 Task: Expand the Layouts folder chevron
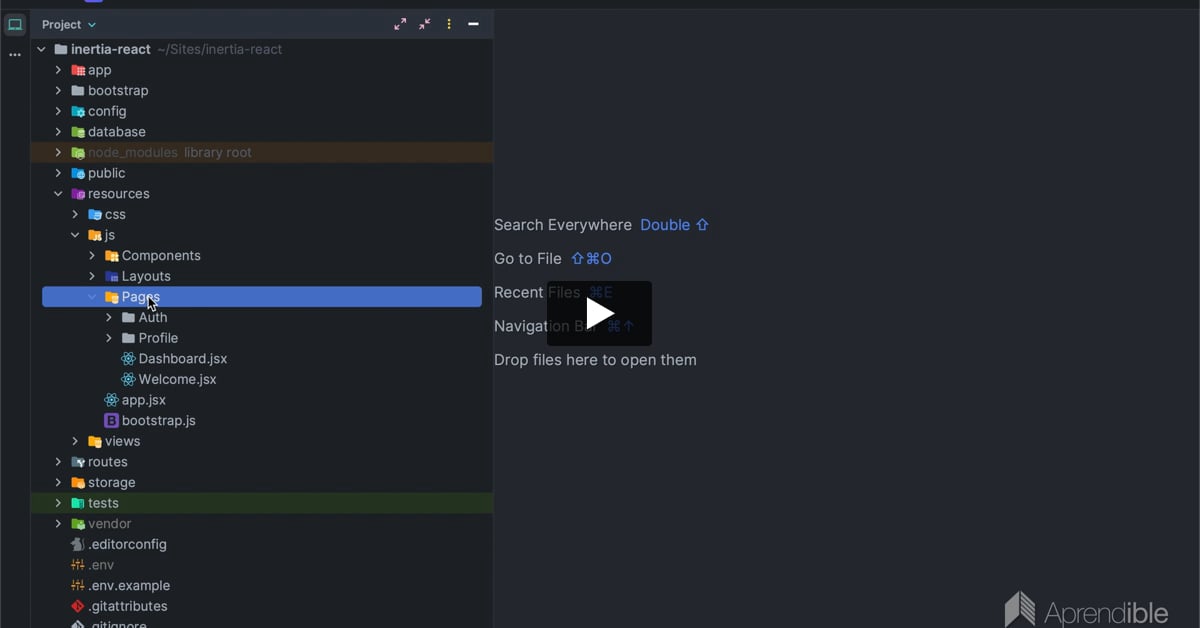coord(92,276)
